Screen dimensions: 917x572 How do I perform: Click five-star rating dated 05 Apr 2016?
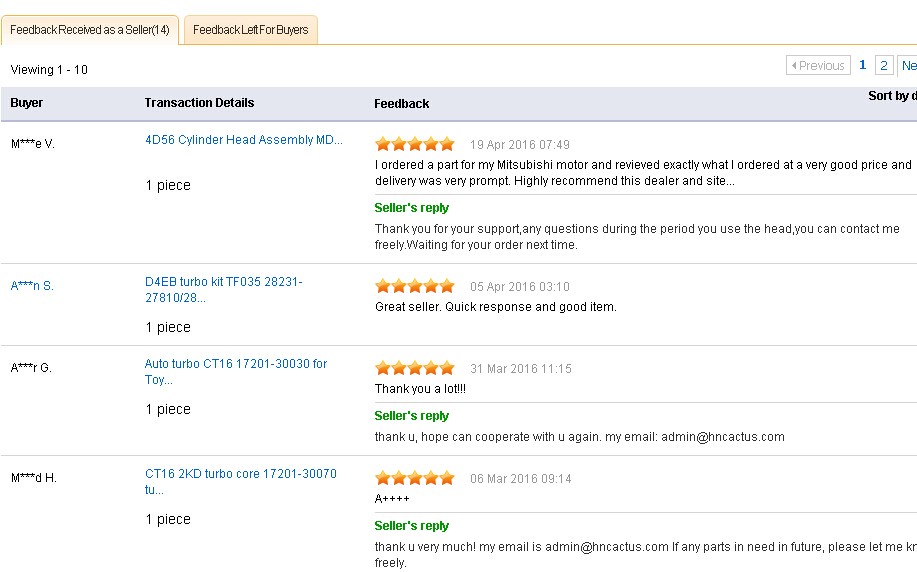tap(414, 286)
